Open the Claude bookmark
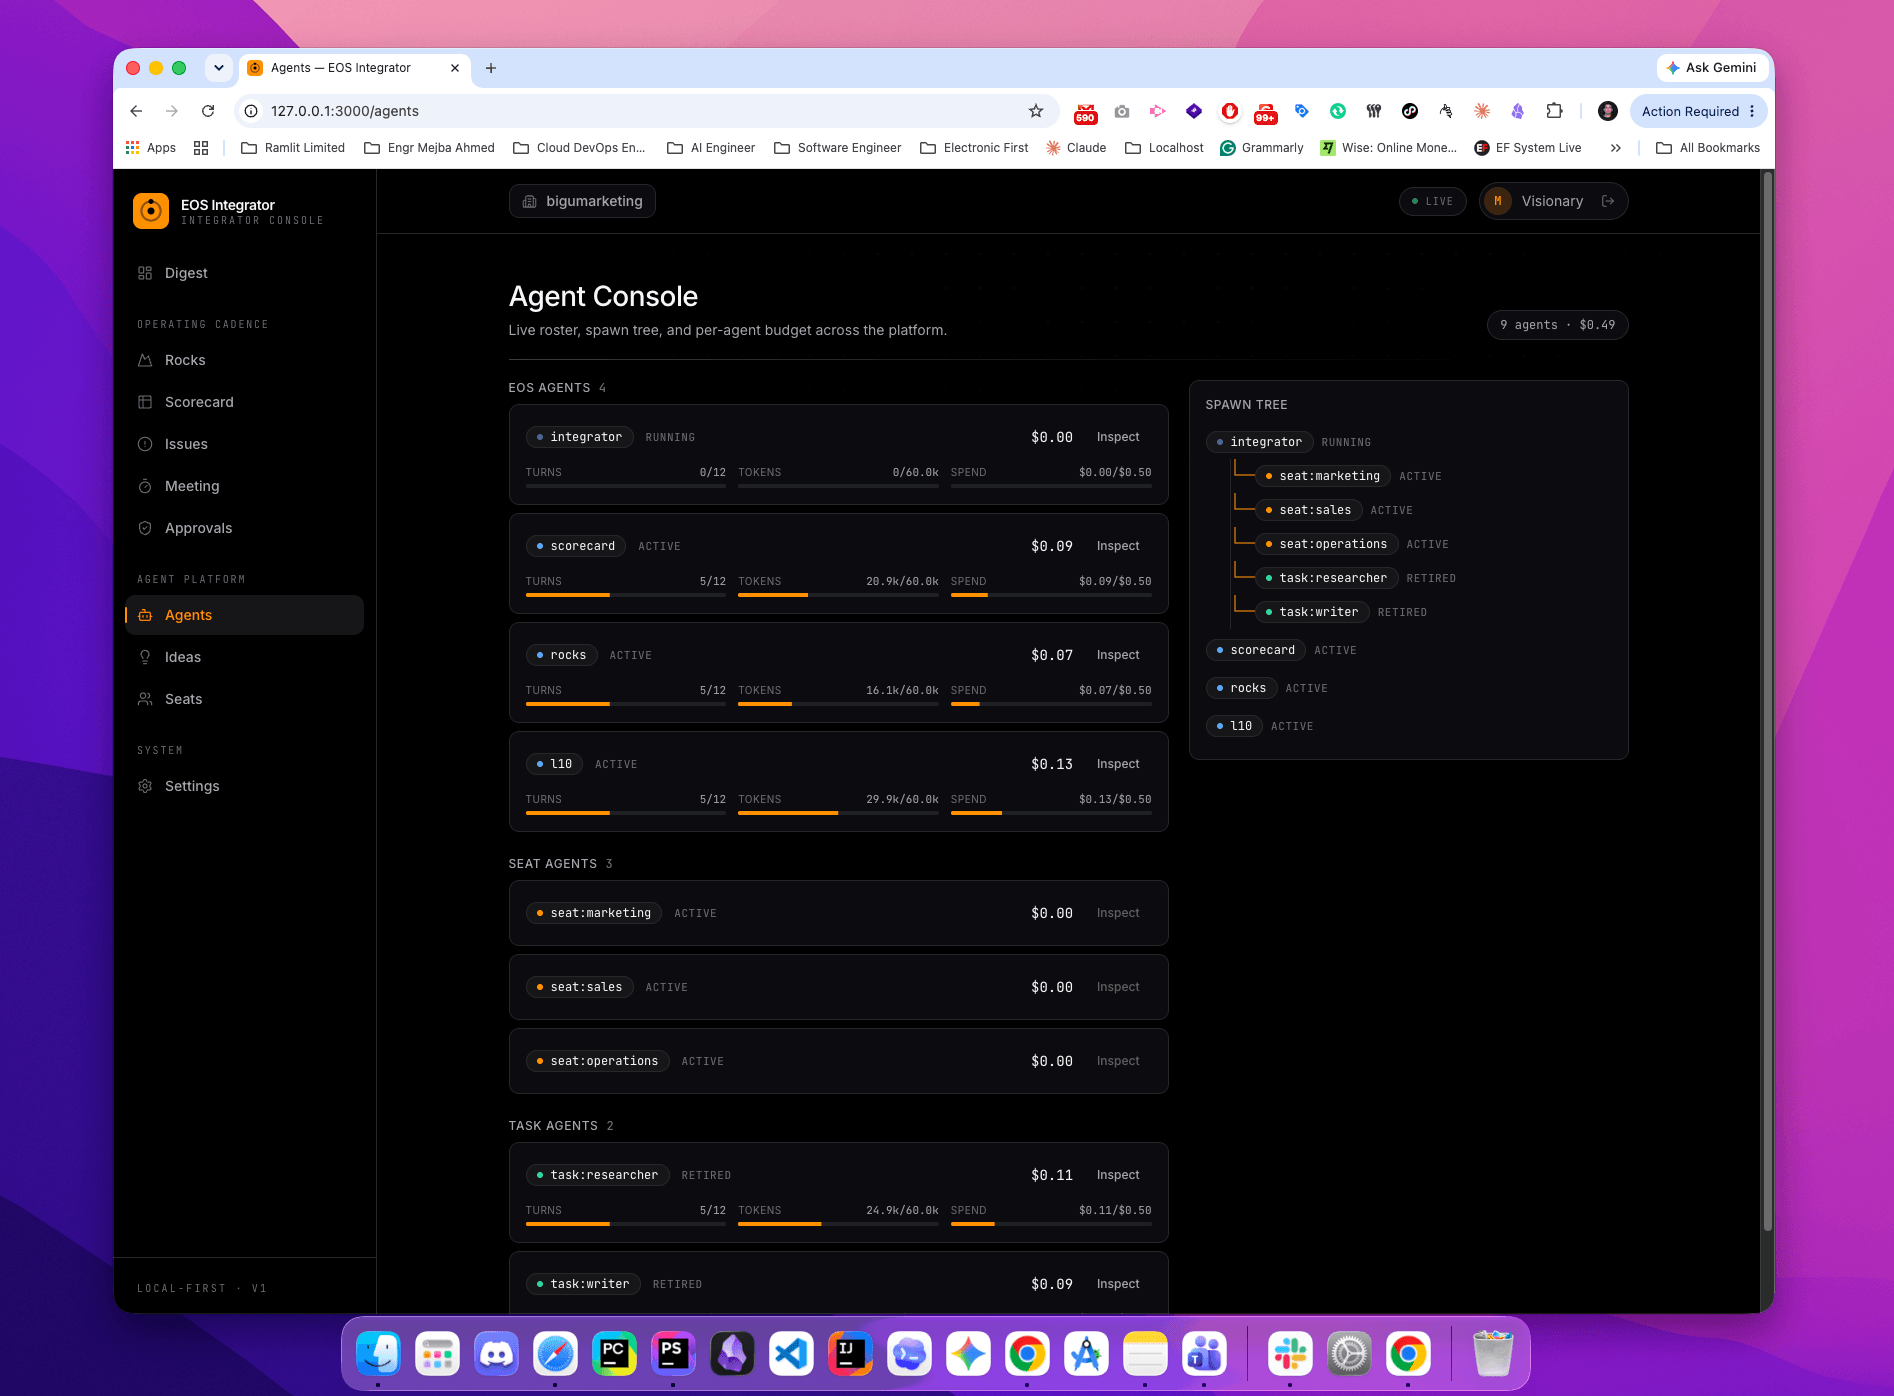 pos(1076,148)
